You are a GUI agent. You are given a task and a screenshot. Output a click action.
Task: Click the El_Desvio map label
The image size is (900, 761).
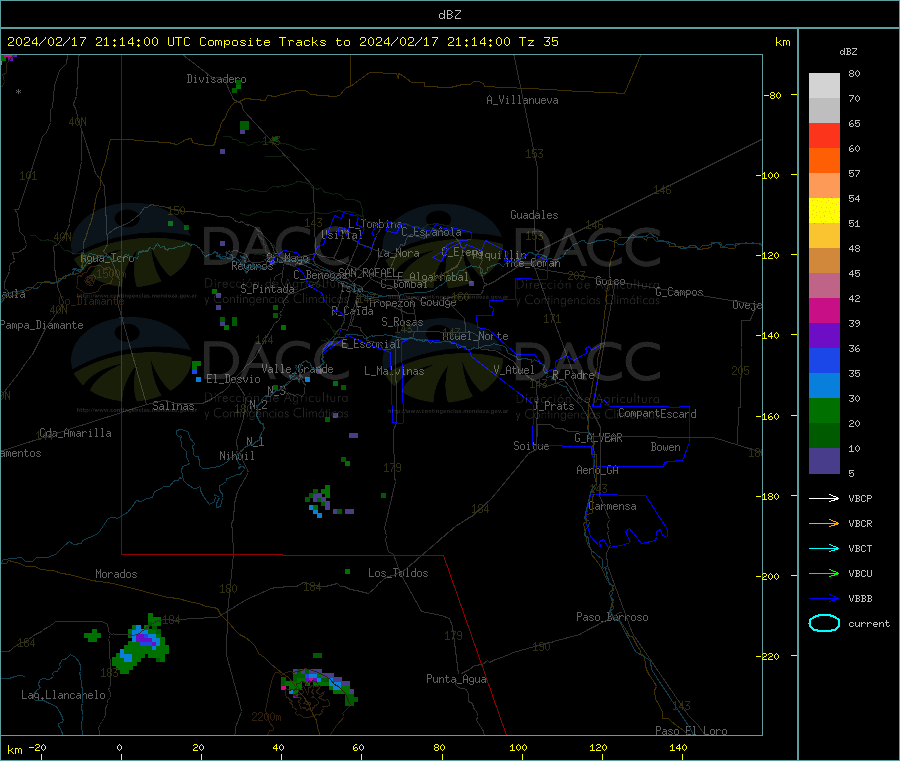point(234,379)
